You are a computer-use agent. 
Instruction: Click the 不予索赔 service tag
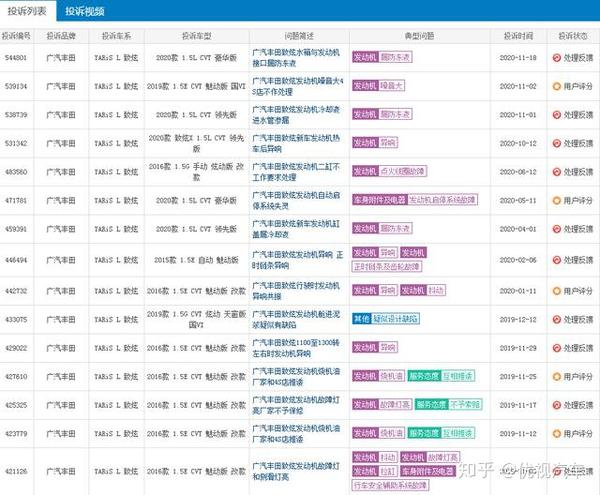click(x=465, y=404)
